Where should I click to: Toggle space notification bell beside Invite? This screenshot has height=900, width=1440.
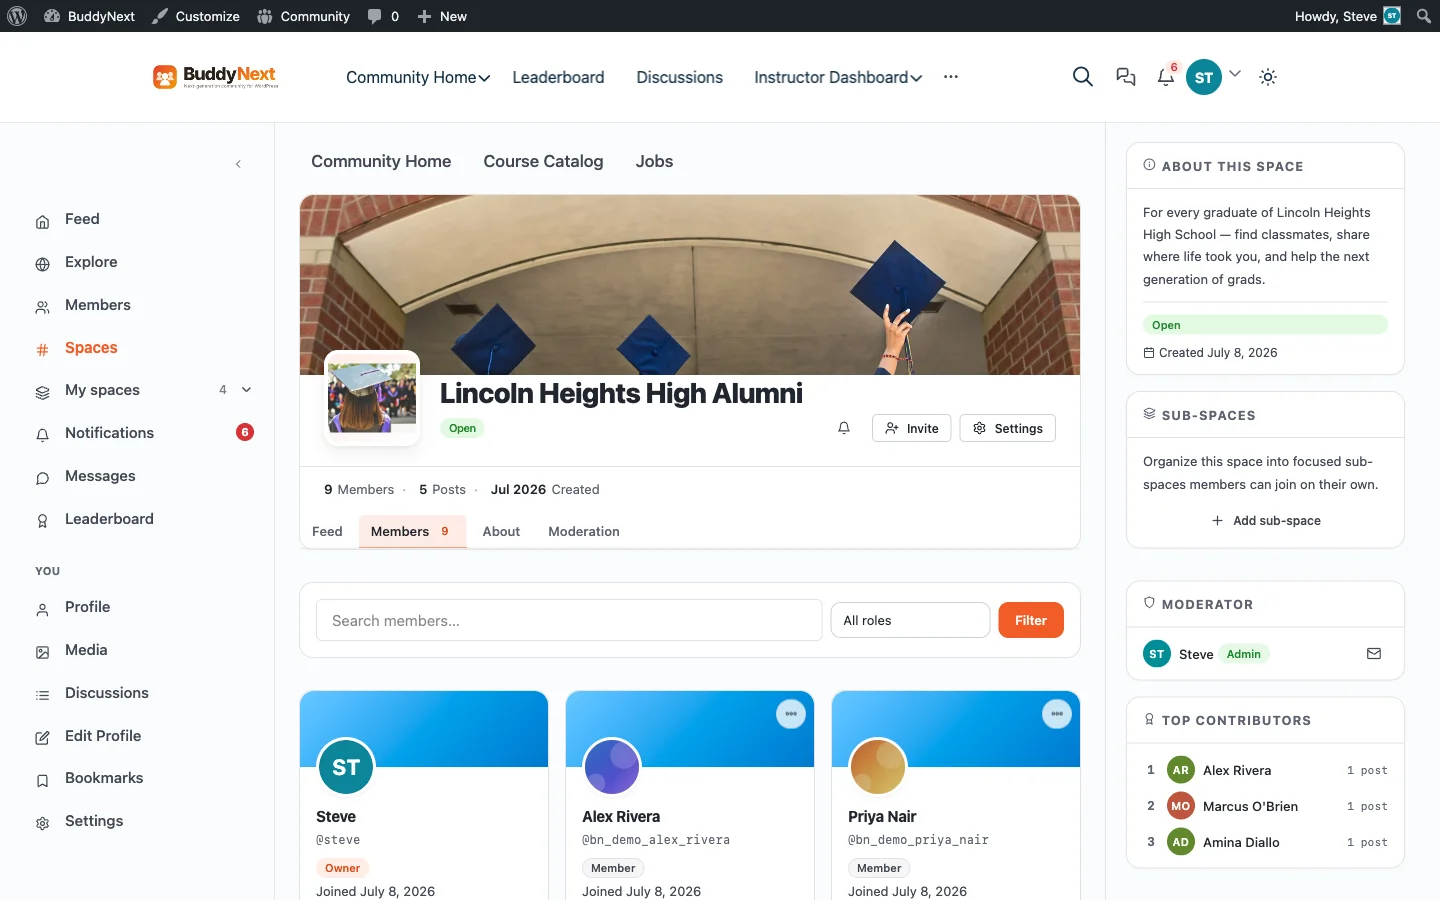[x=844, y=428]
